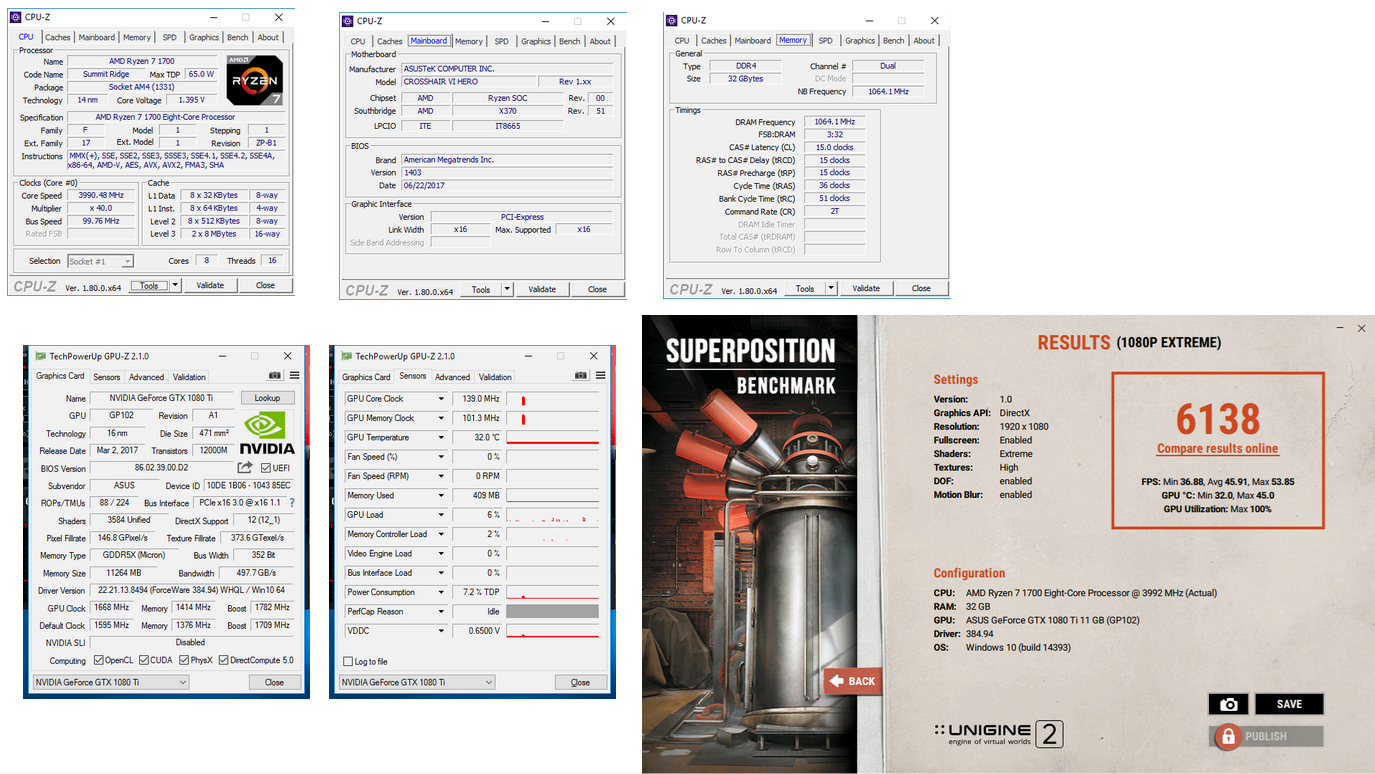The width and height of the screenshot is (1375, 774).
Task: Click the Bus Interface question mark icon
Action: click(292, 503)
